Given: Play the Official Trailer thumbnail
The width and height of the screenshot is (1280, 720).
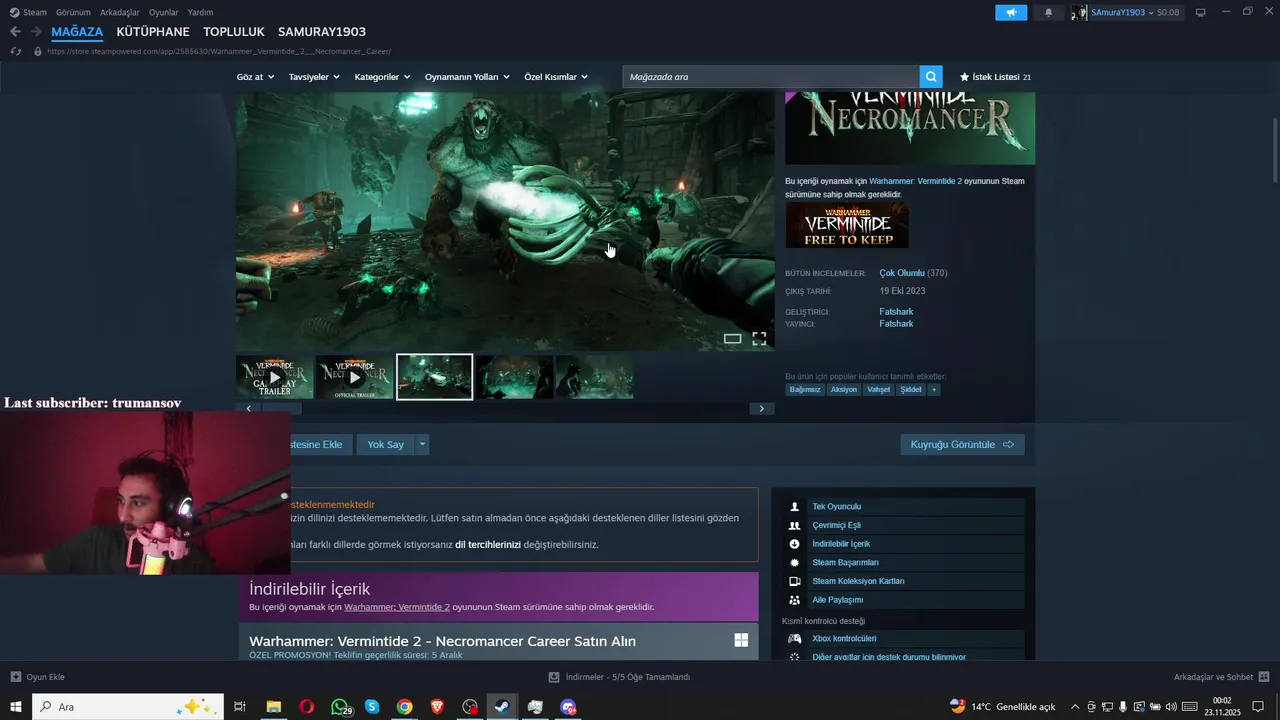Looking at the screenshot, I should [x=355, y=377].
